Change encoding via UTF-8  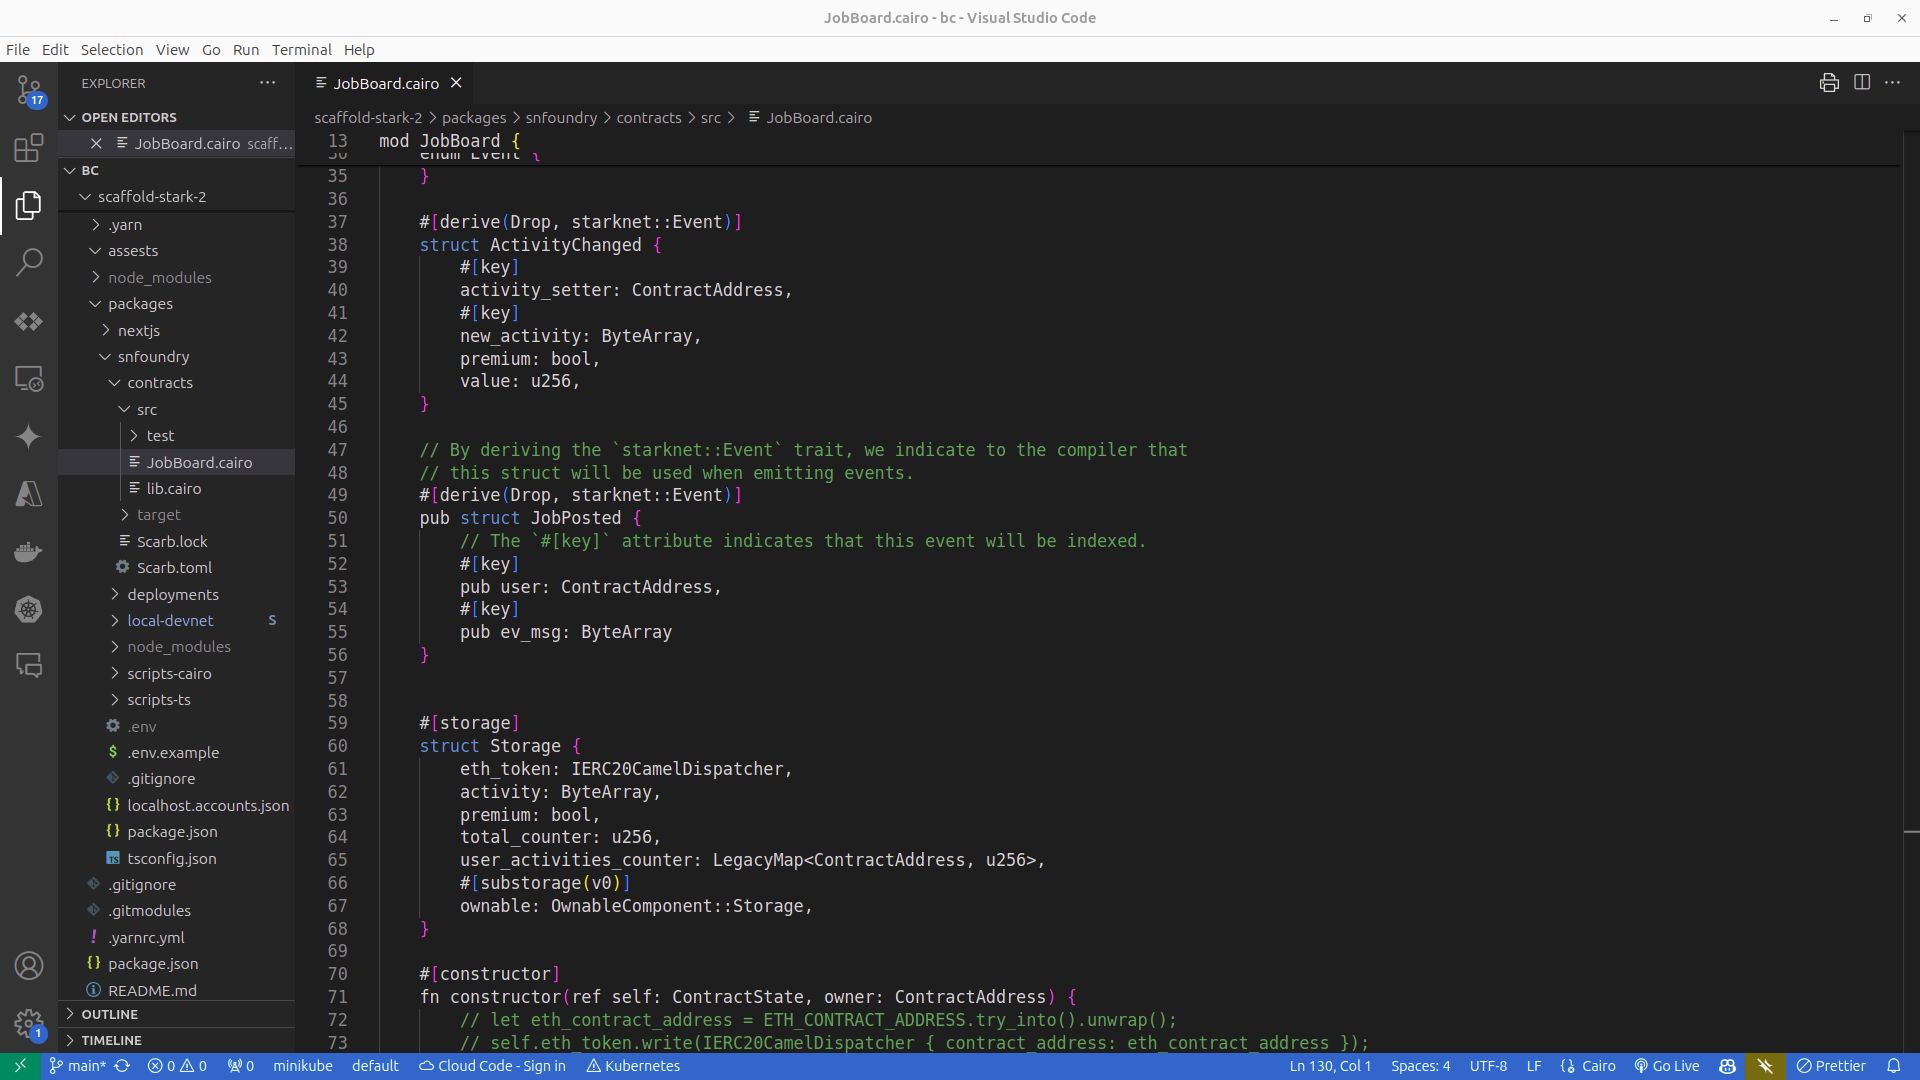(x=1488, y=1066)
